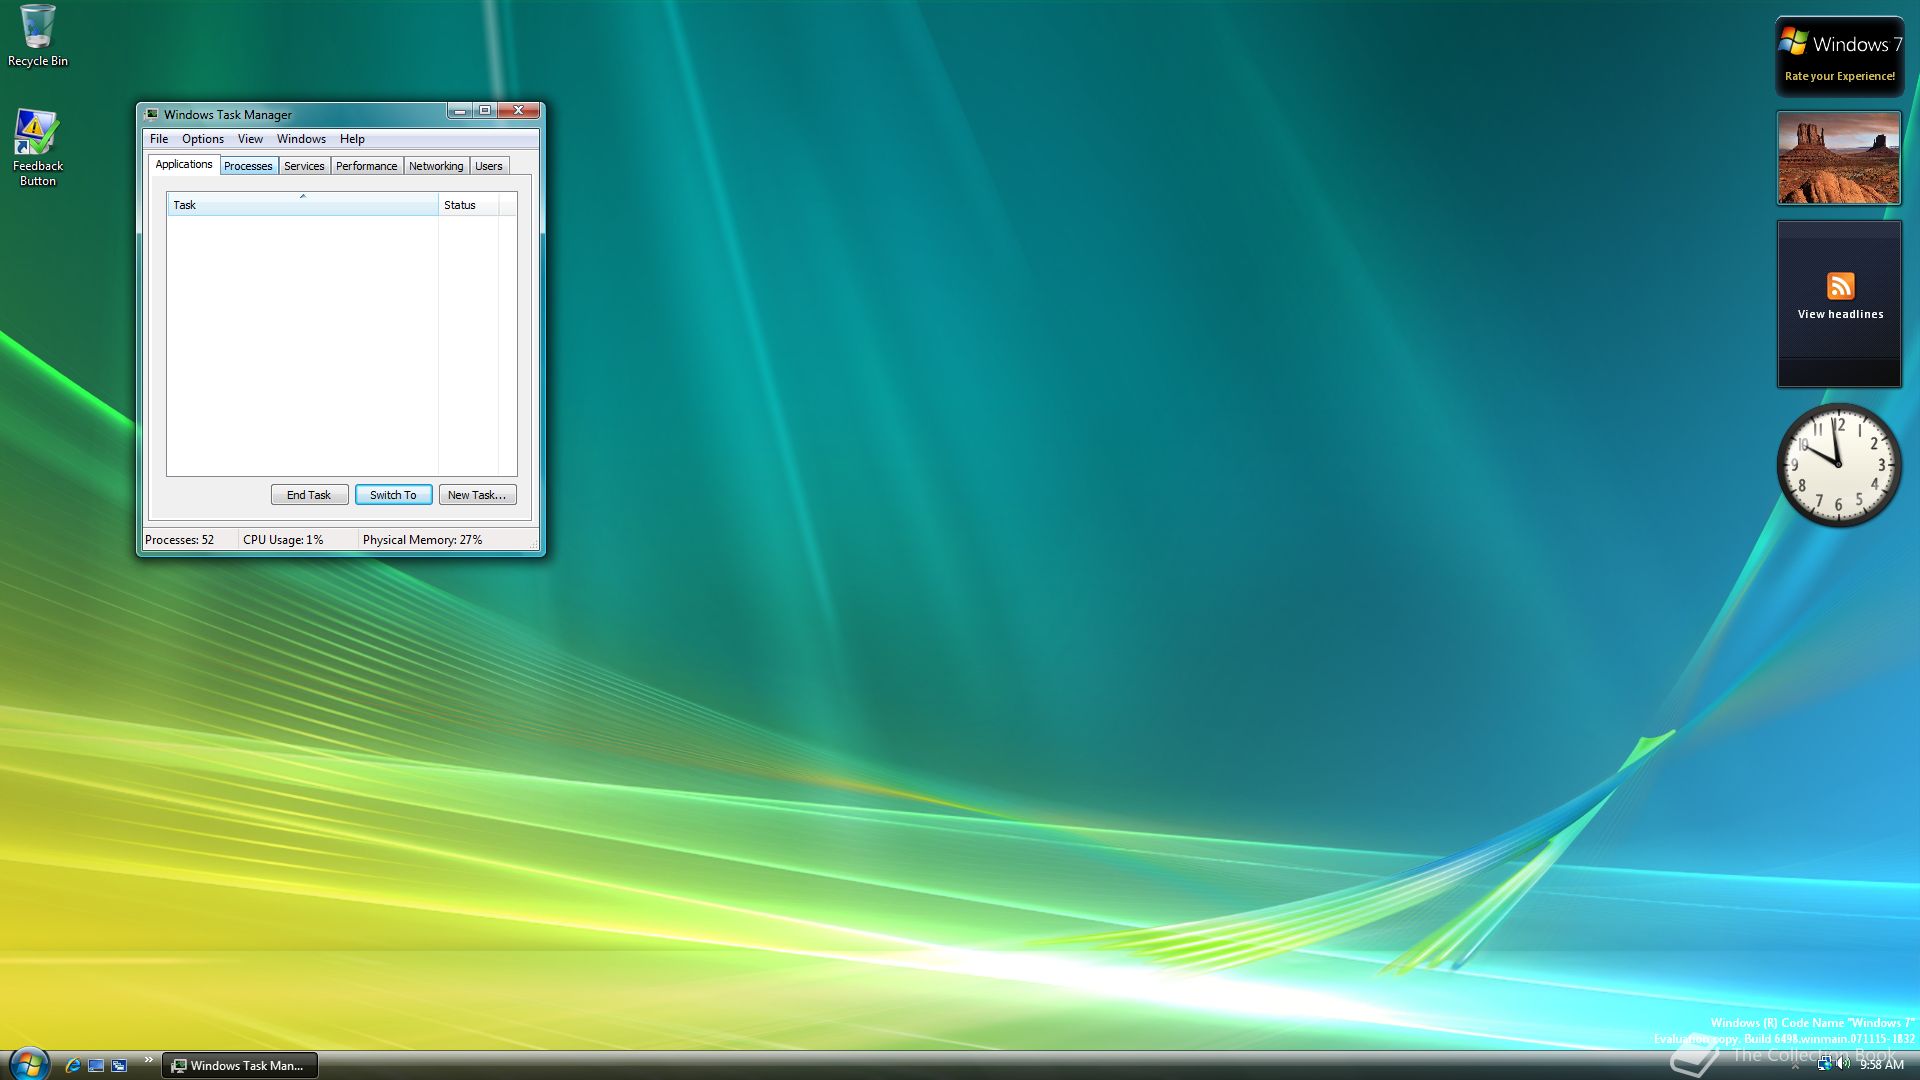This screenshot has height=1080, width=1920.
Task: Click the Windows Start orb
Action: coord(28,1064)
